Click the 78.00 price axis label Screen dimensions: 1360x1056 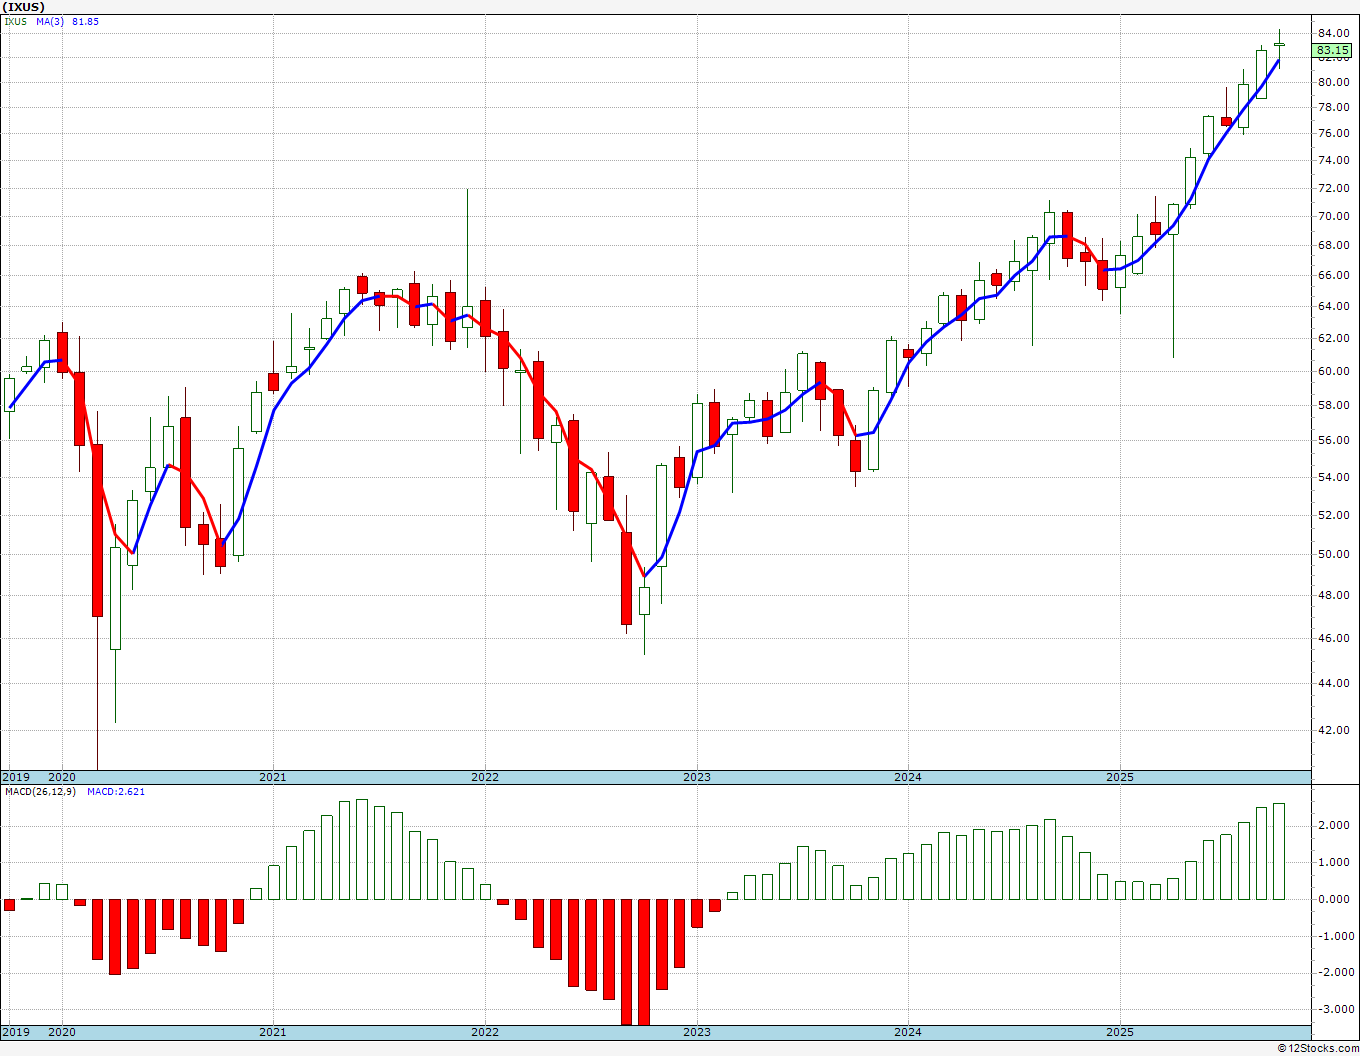click(x=1334, y=108)
